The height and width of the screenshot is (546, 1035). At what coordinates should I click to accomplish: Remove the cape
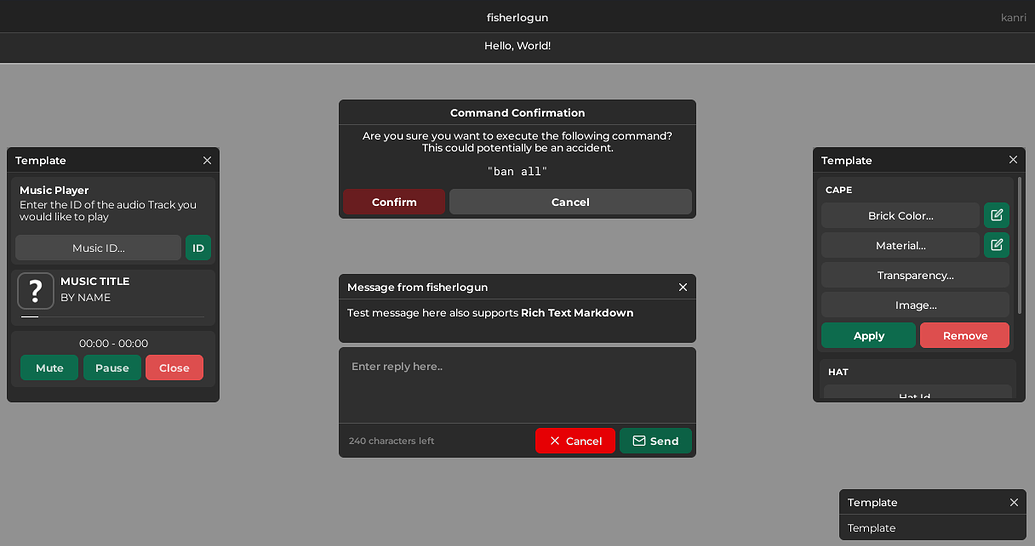tap(965, 335)
